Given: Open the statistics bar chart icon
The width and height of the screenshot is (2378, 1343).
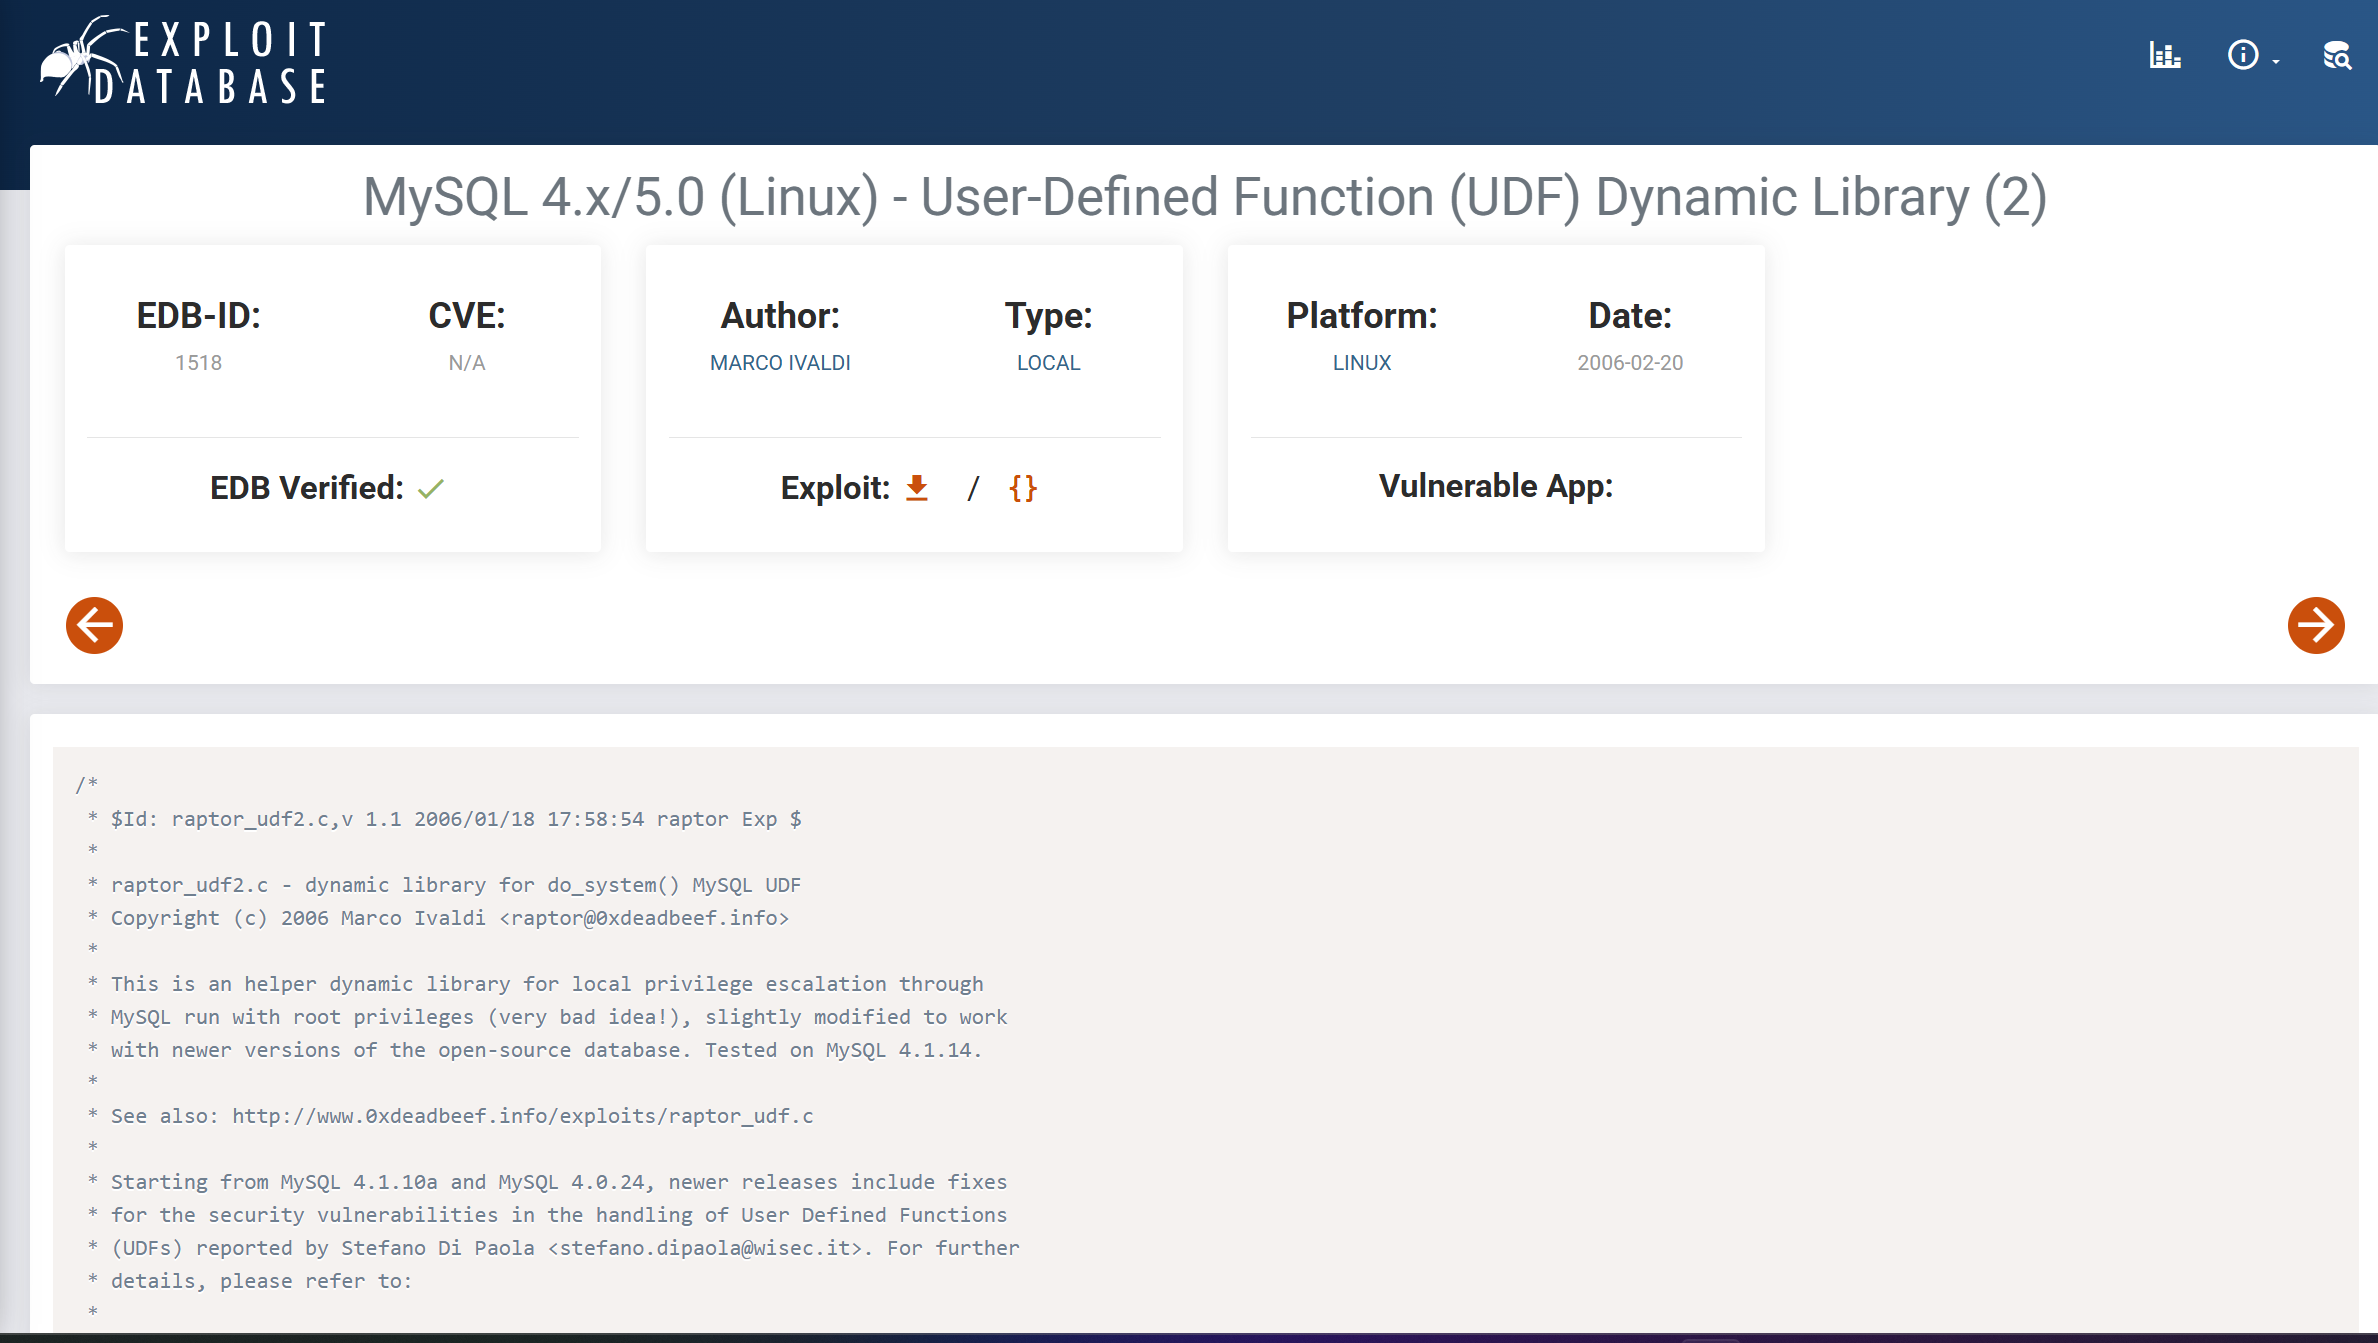Looking at the screenshot, I should [x=2164, y=55].
